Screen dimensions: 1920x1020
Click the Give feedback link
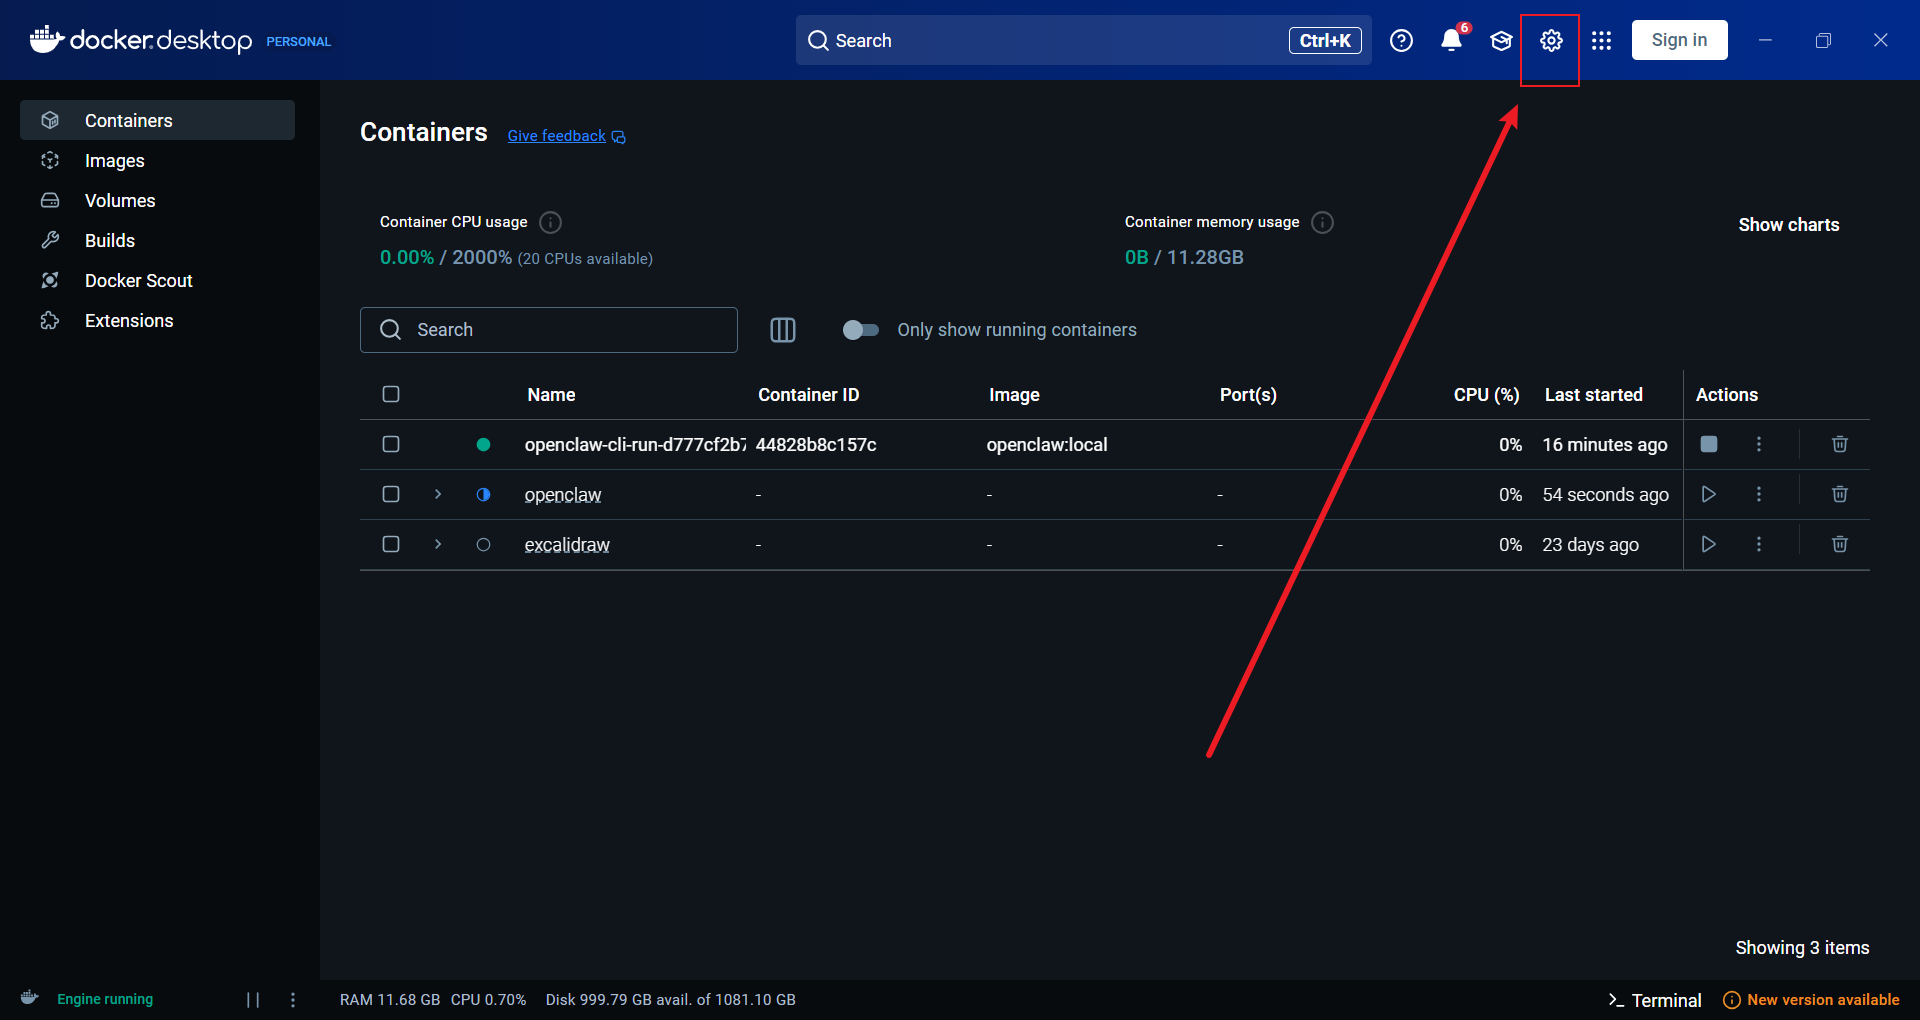556,136
